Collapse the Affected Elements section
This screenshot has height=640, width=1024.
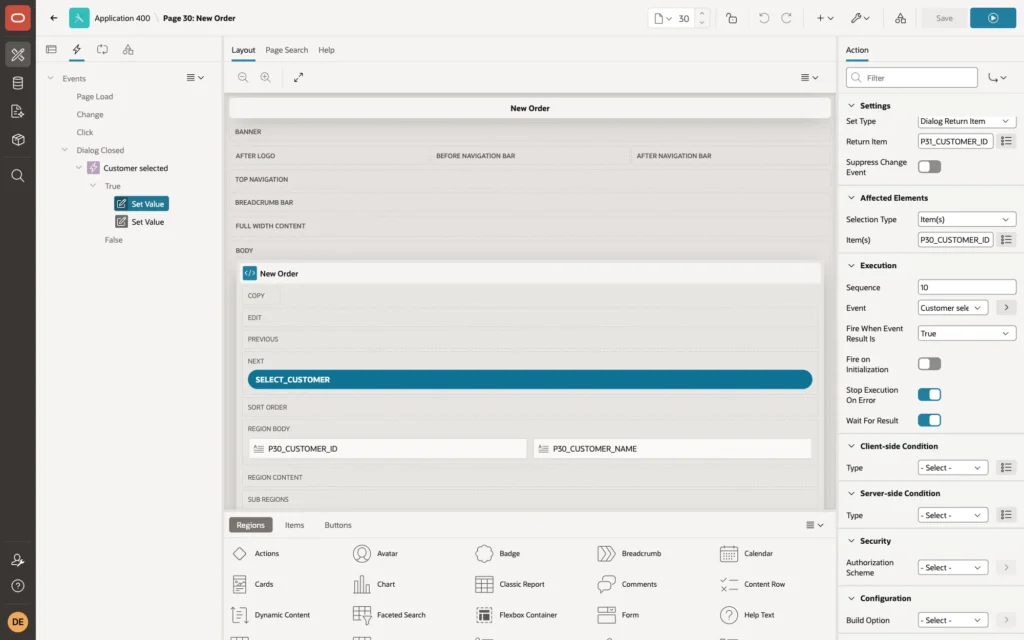[x=851, y=198]
